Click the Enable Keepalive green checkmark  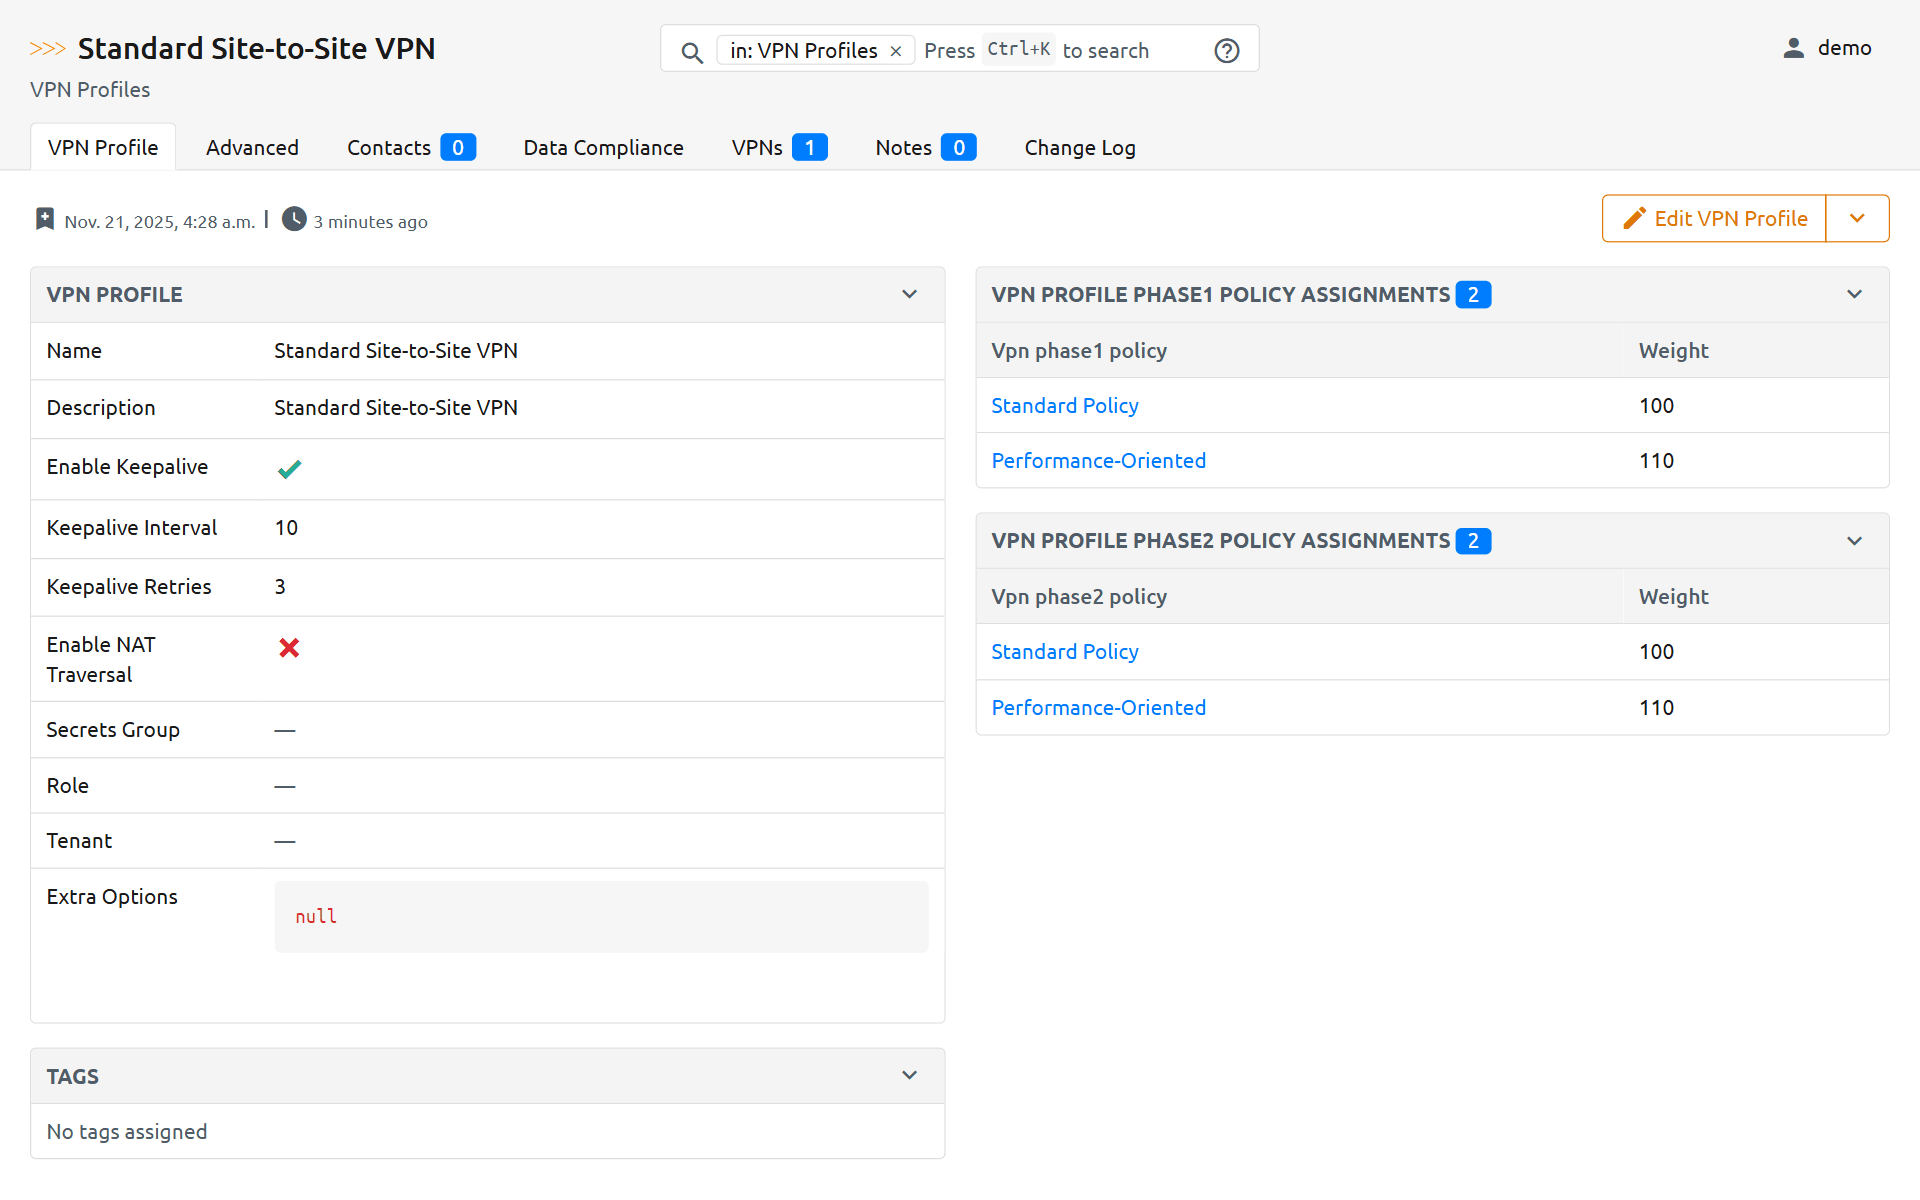pyautogui.click(x=289, y=469)
